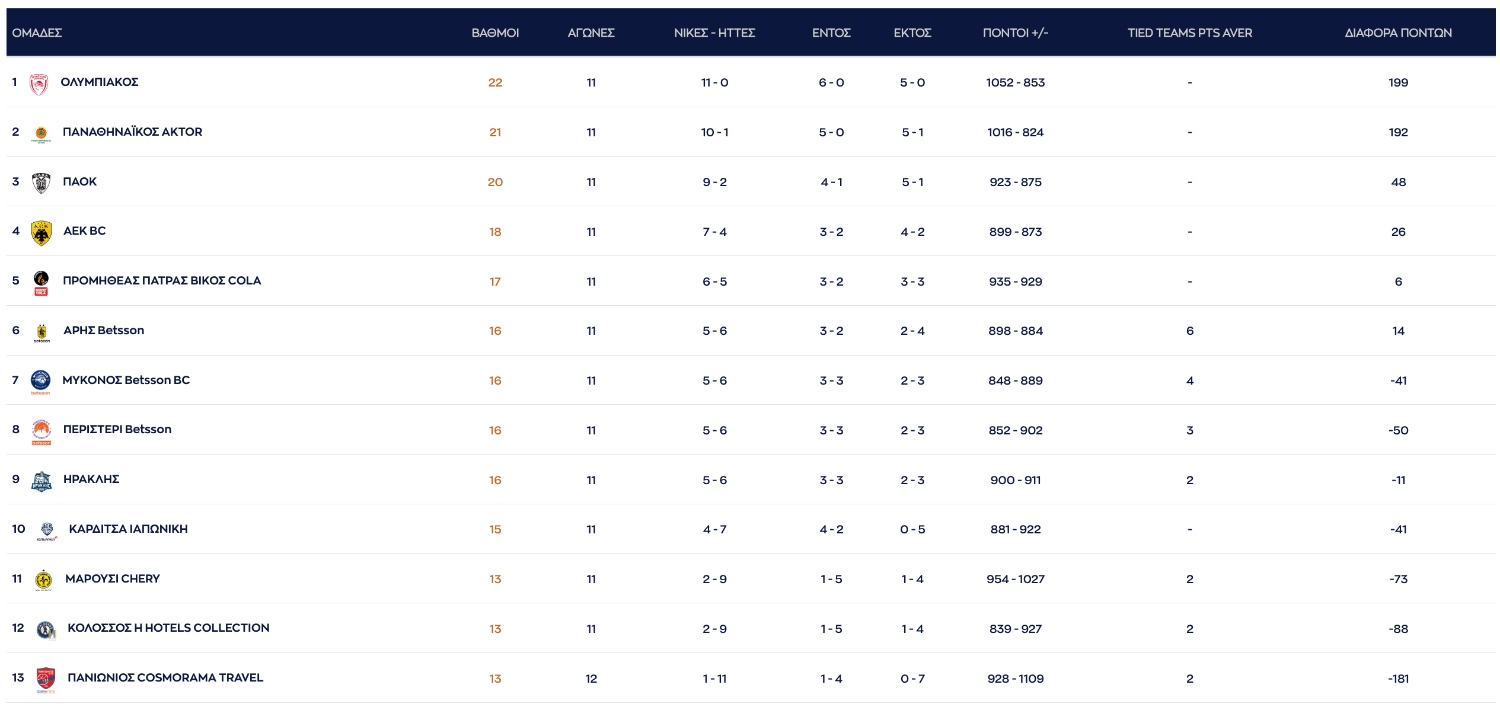
Task: Click the ΟΜΑΔΕΣ column header
Action: pos(37,33)
